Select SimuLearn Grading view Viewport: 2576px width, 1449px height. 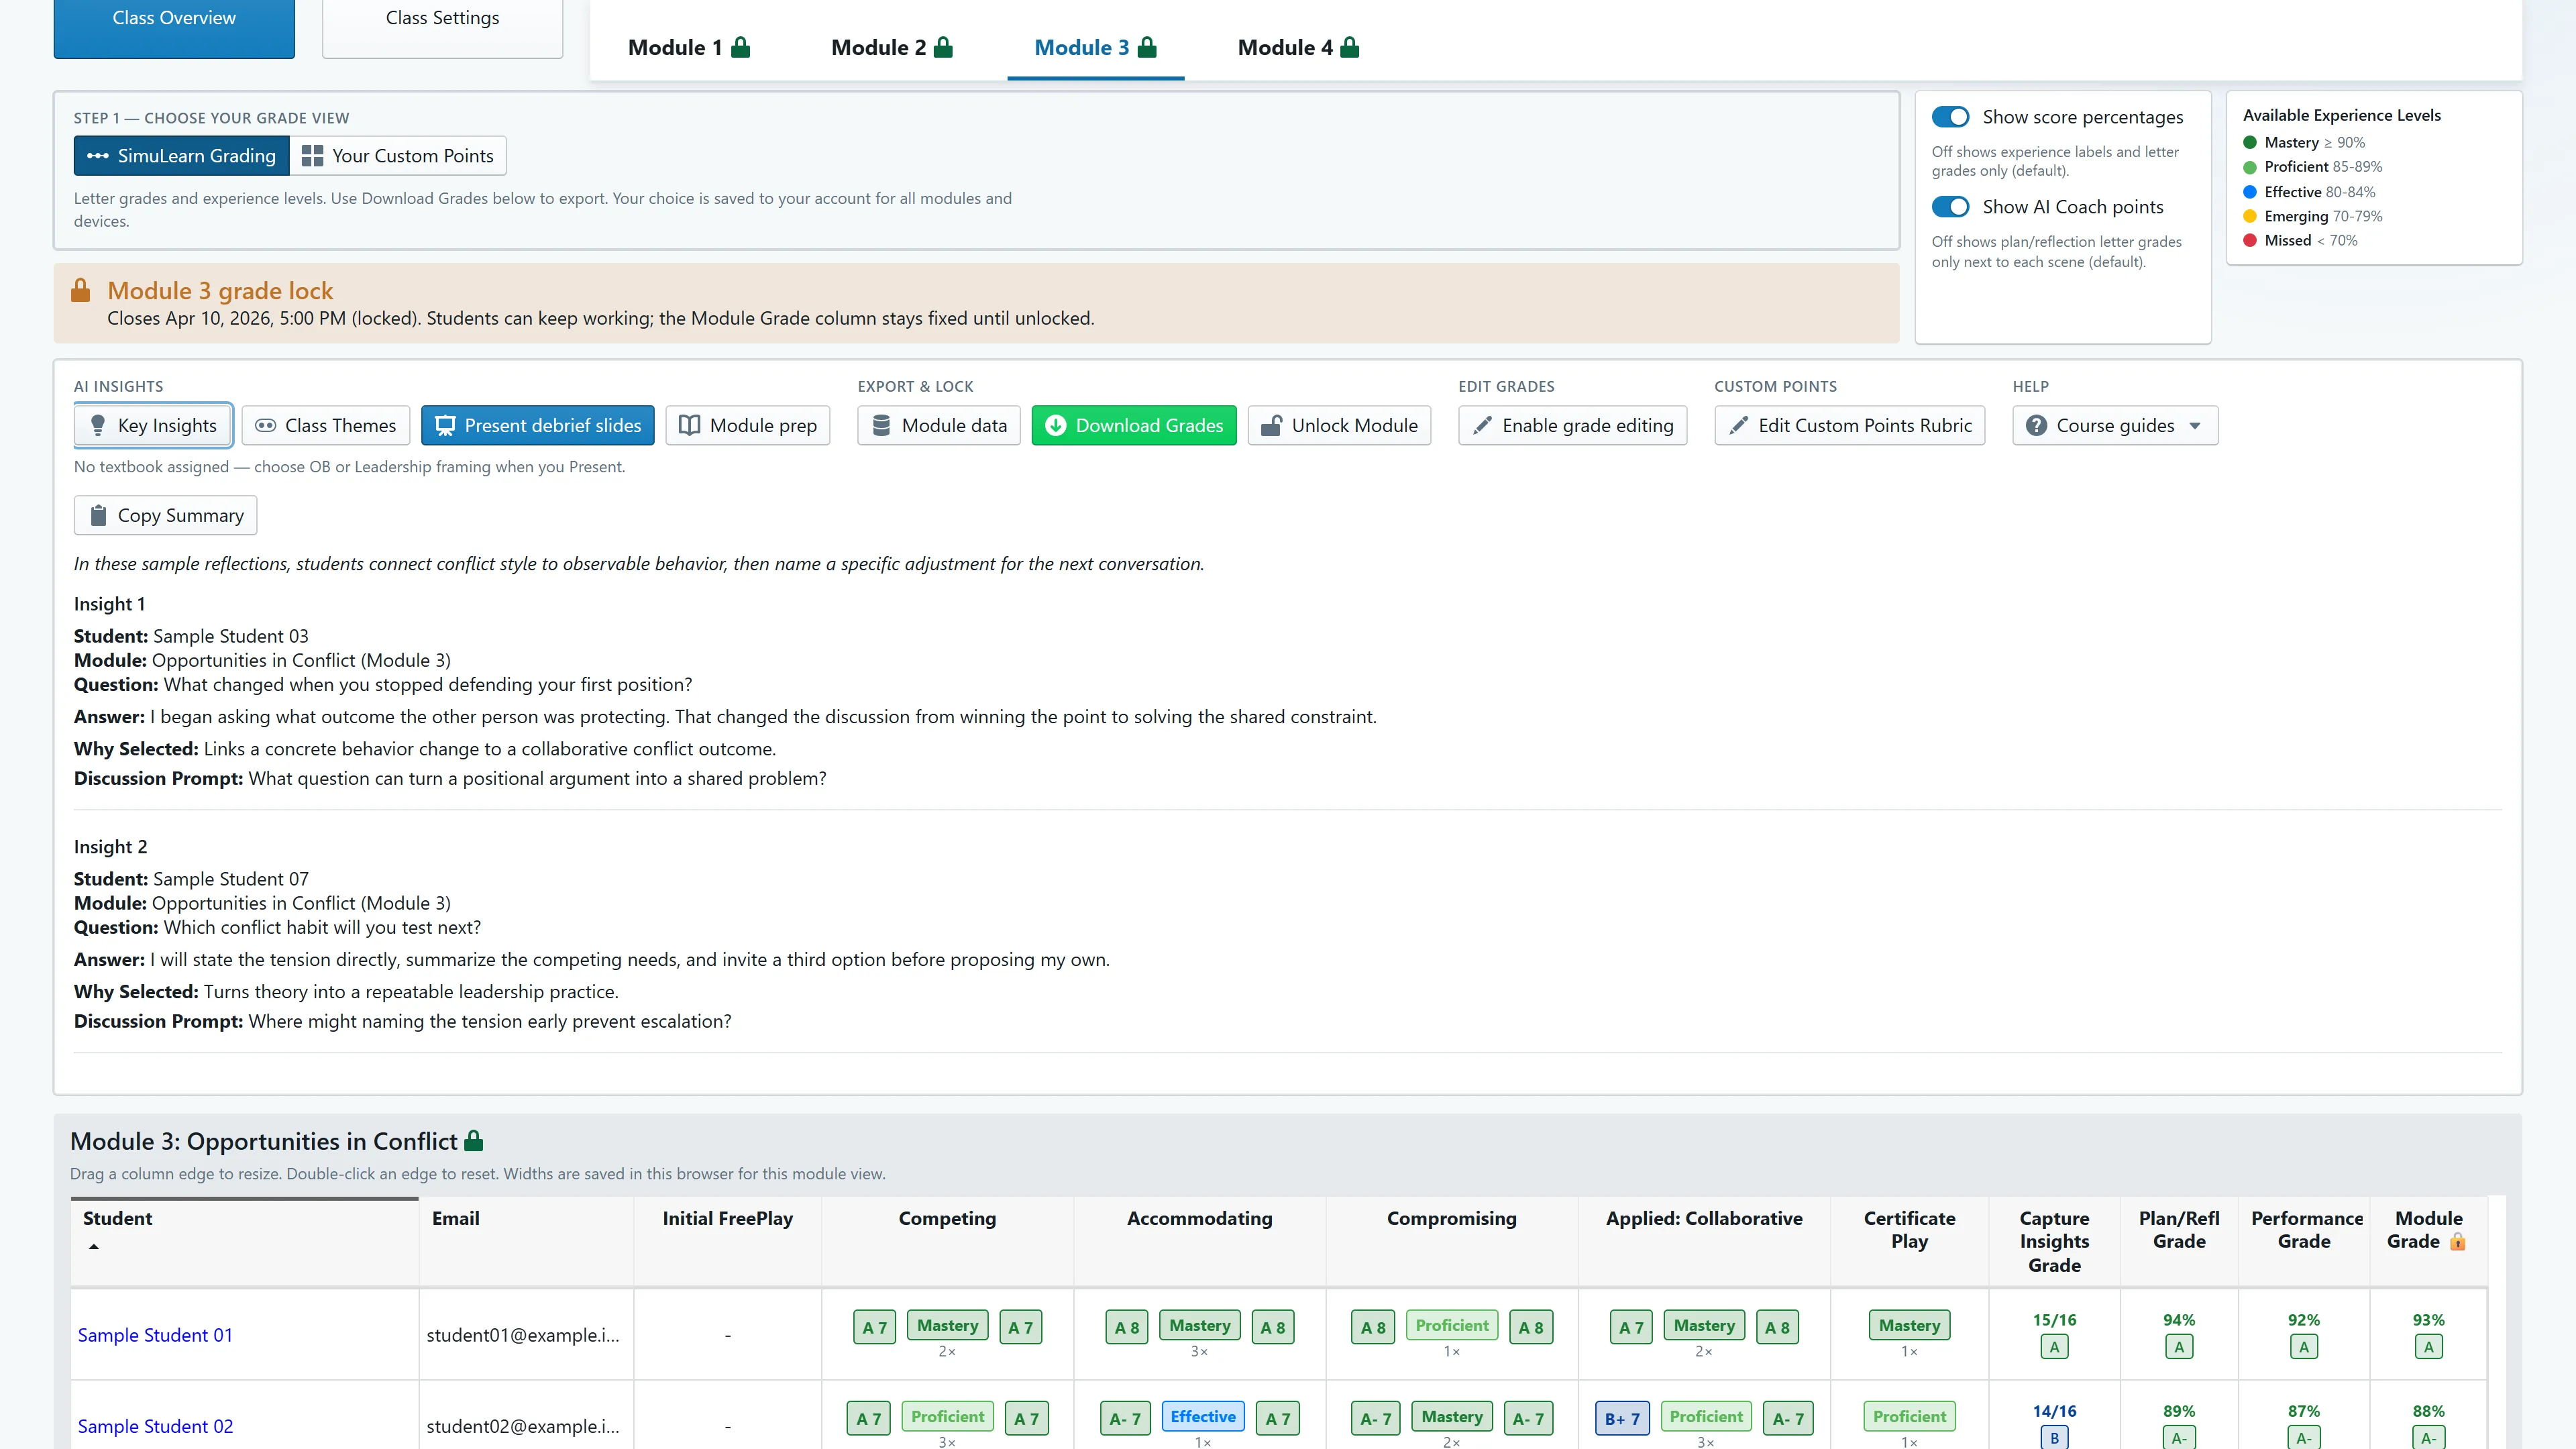181,155
